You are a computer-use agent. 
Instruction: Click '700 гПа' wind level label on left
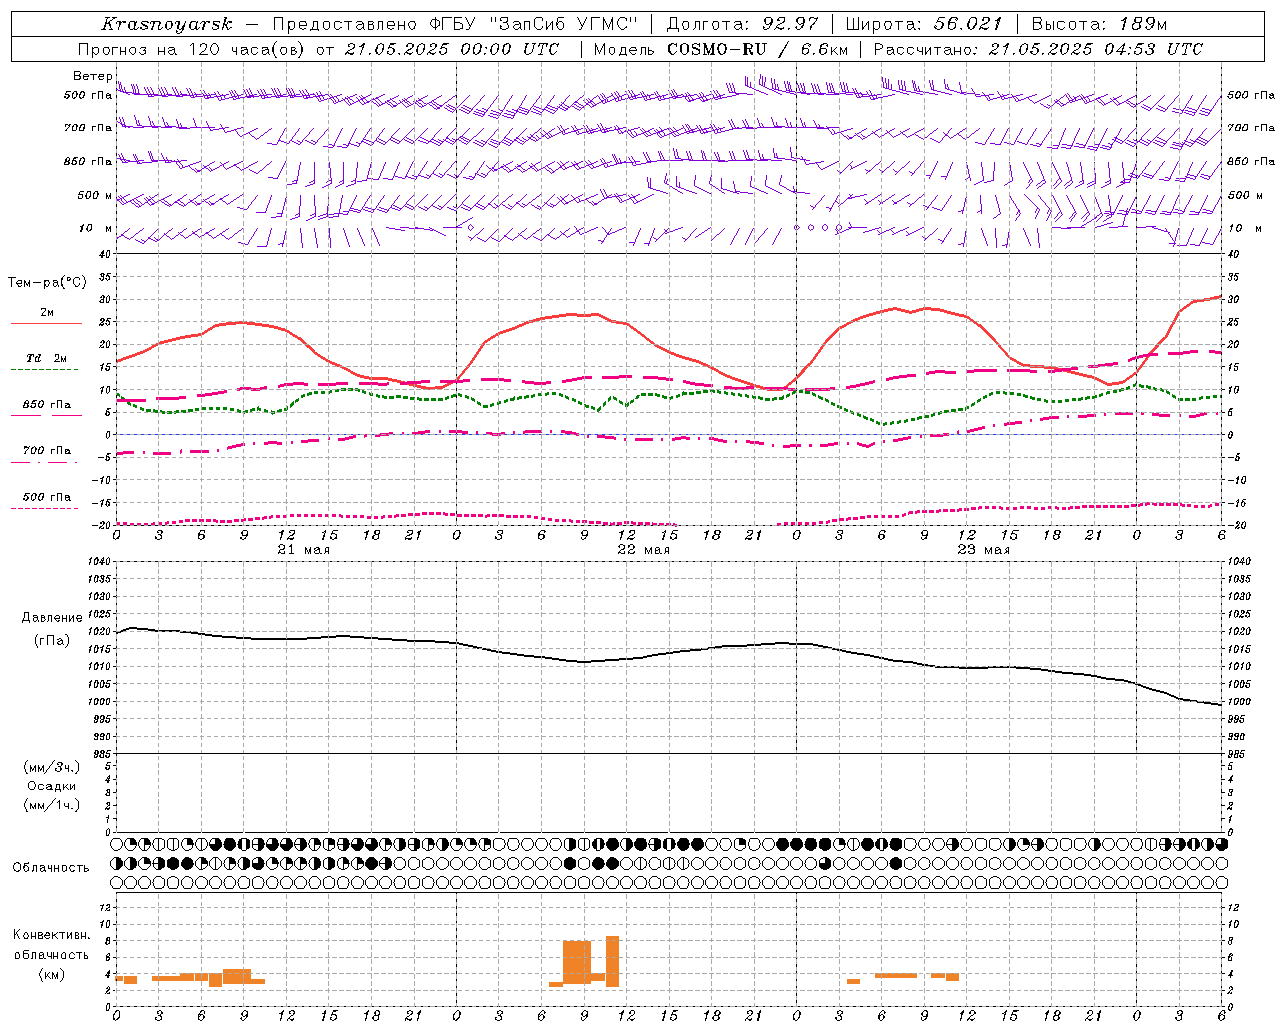click(88, 128)
